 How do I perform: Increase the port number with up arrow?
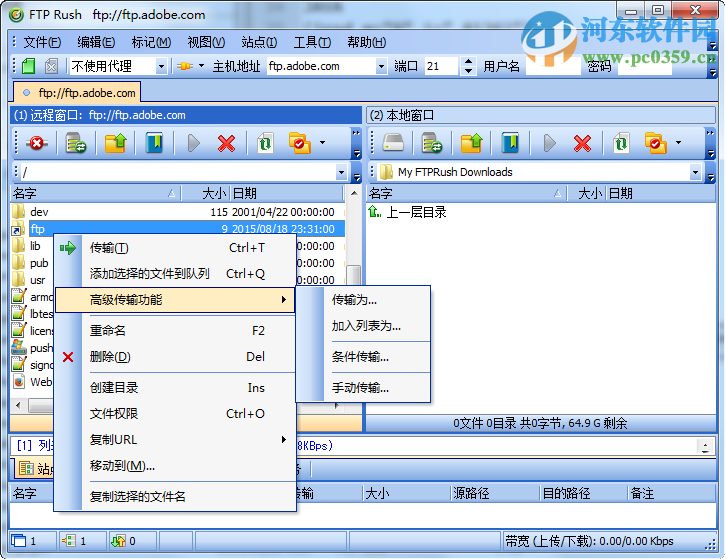tap(468, 62)
